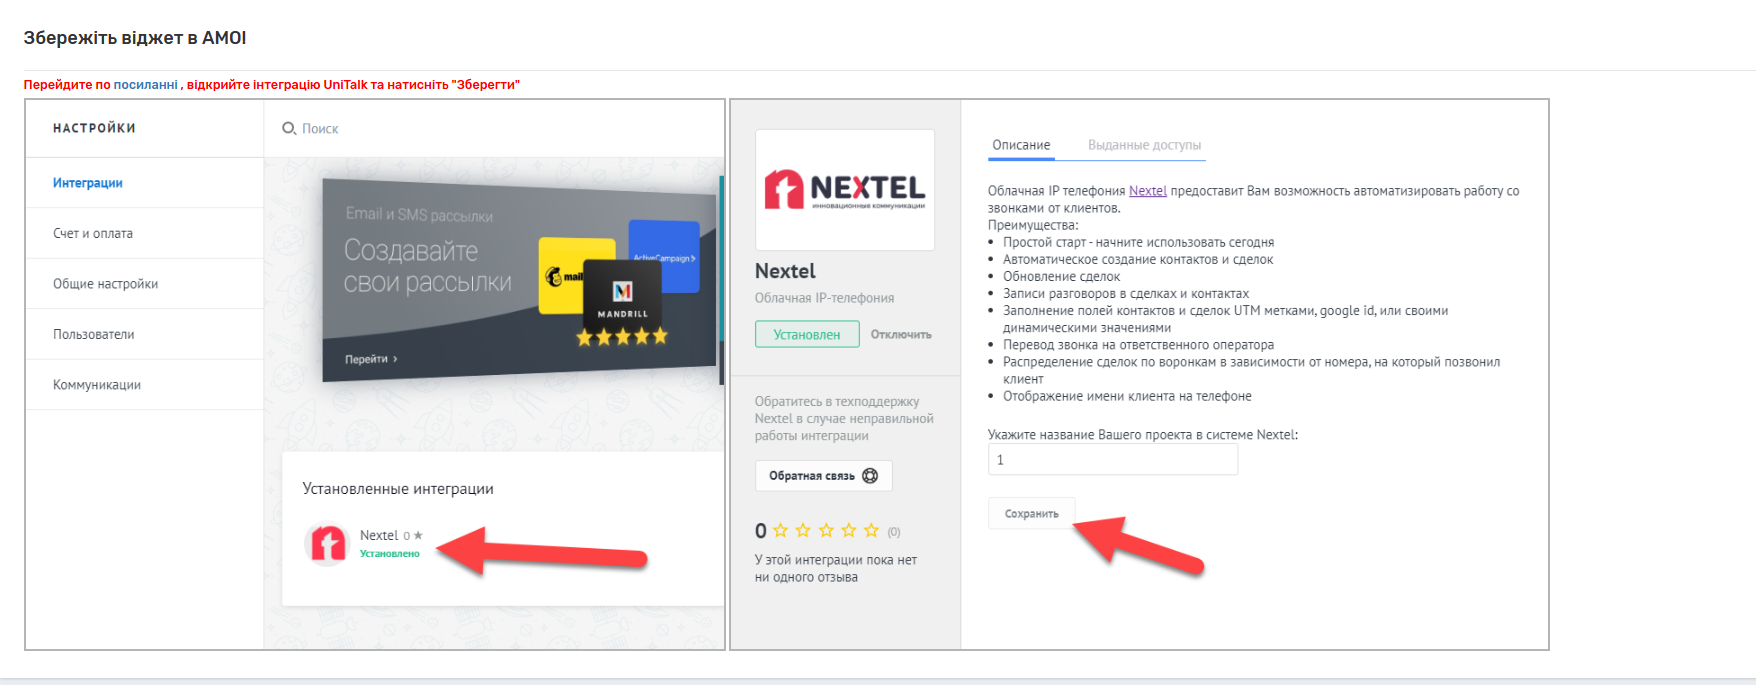Click the large NEXTEL logo image
This screenshot has width=1756, height=685.
845,190
